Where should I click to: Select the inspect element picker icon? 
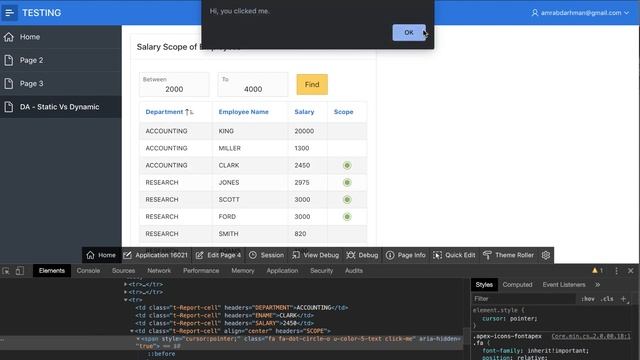pyautogui.click(x=6, y=271)
